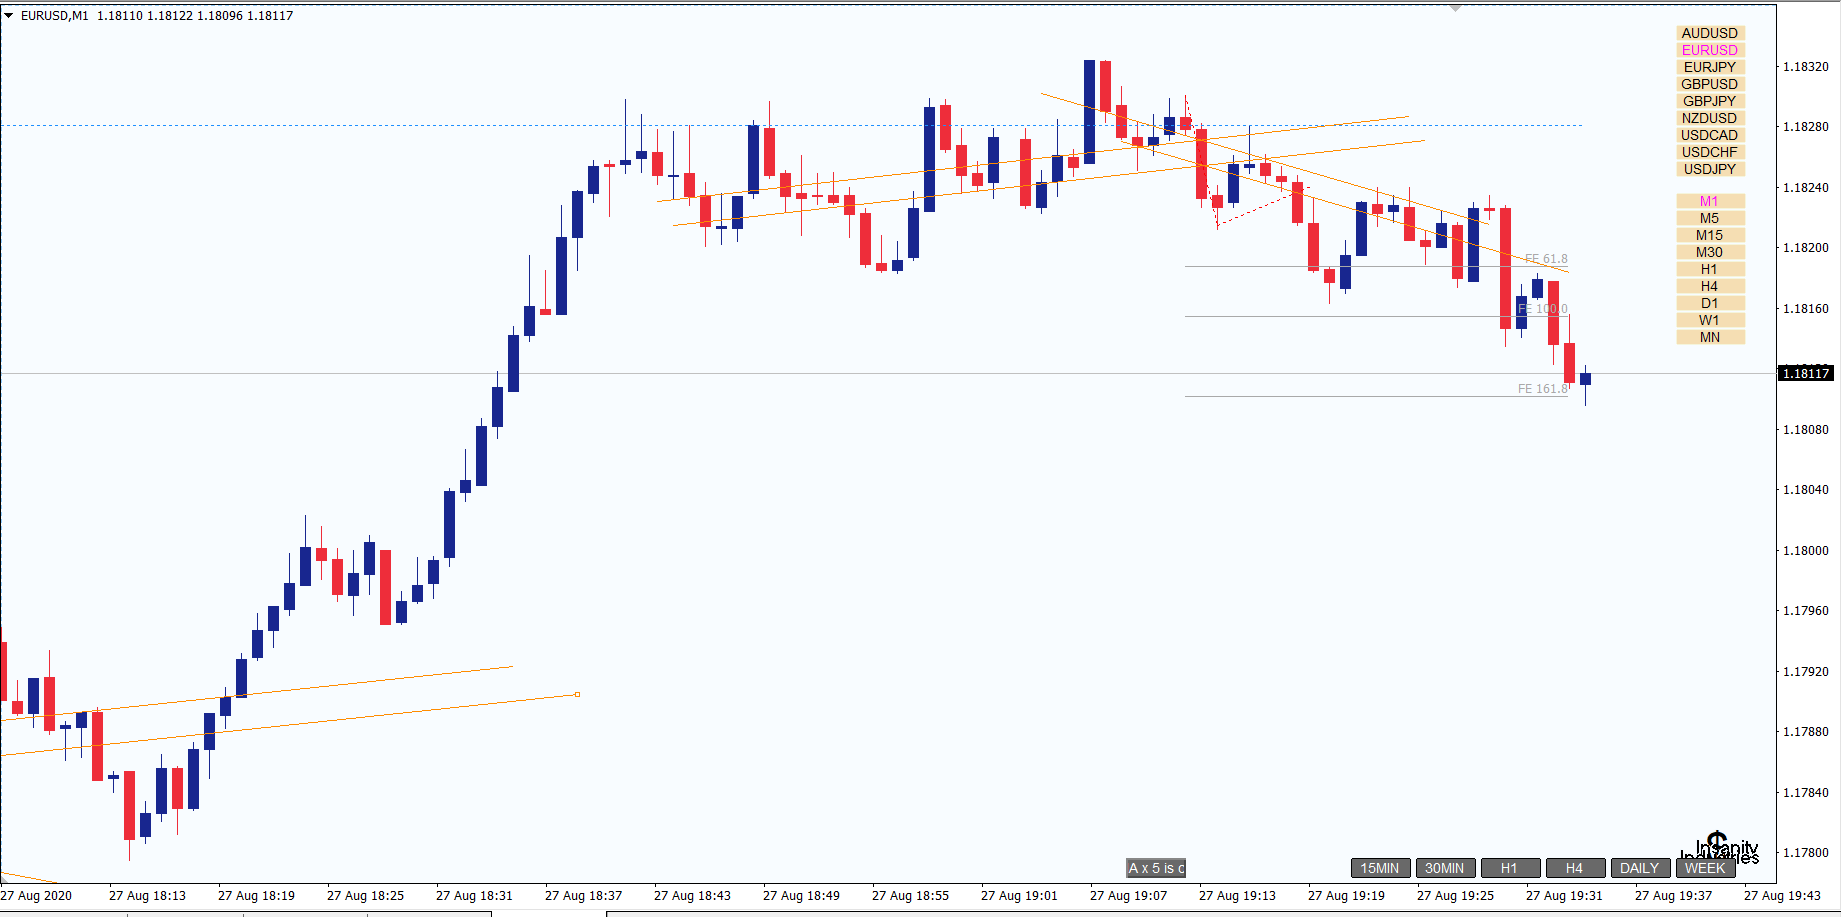Click the DAILY button
The image size is (1841, 917).
1640,868
